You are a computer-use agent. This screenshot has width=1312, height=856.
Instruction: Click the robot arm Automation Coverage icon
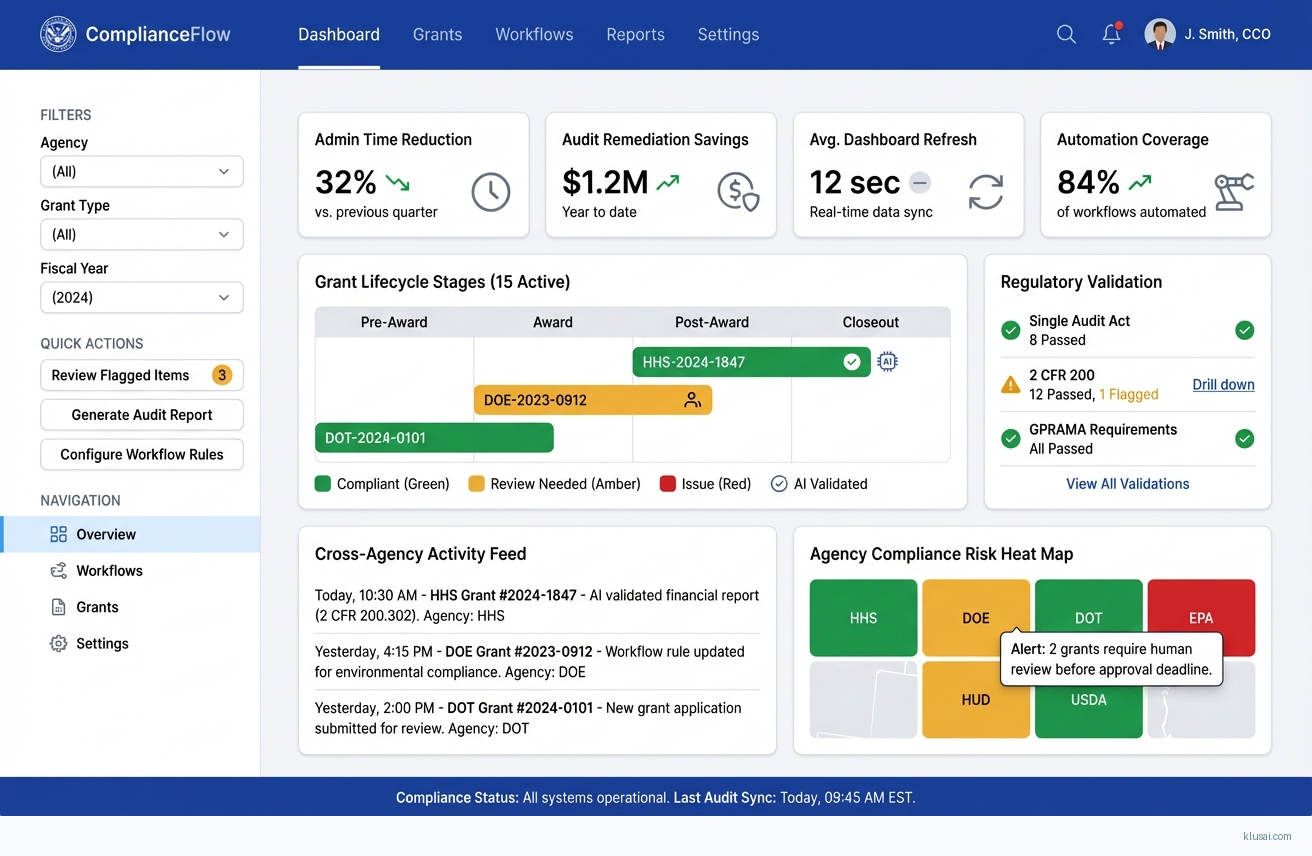[x=1233, y=191]
